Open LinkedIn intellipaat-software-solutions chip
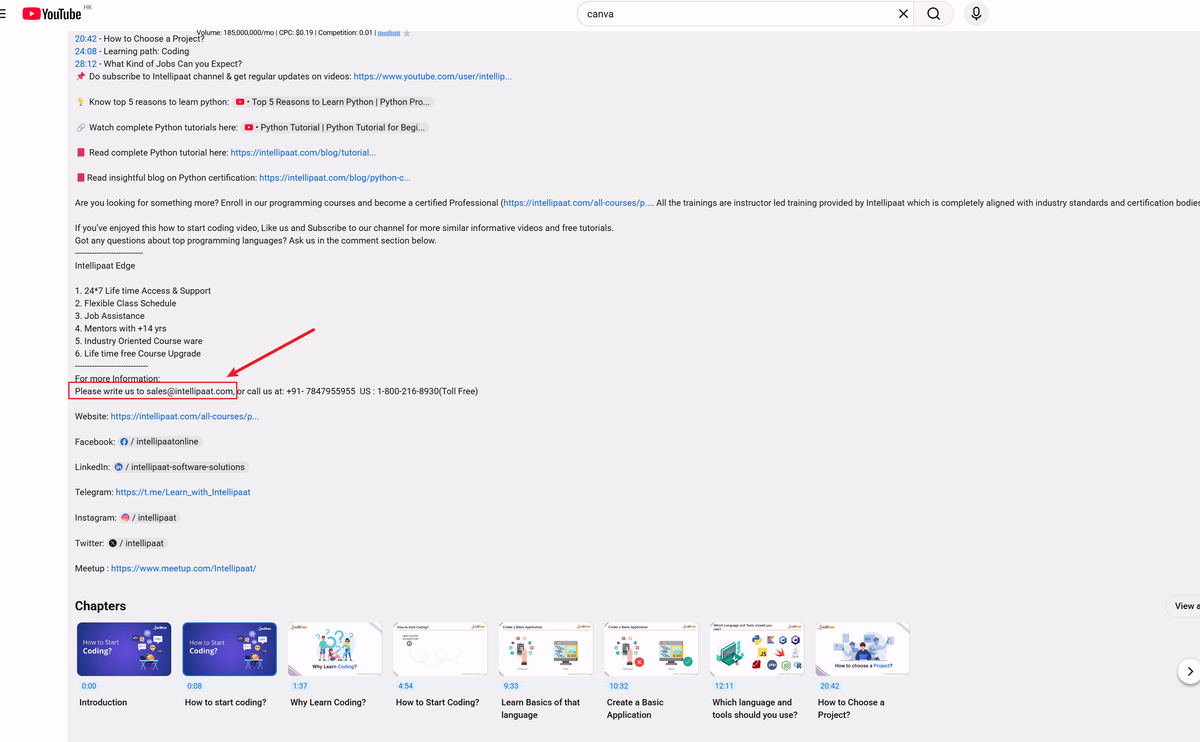Image resolution: width=1200 pixels, height=742 pixels. click(179, 467)
